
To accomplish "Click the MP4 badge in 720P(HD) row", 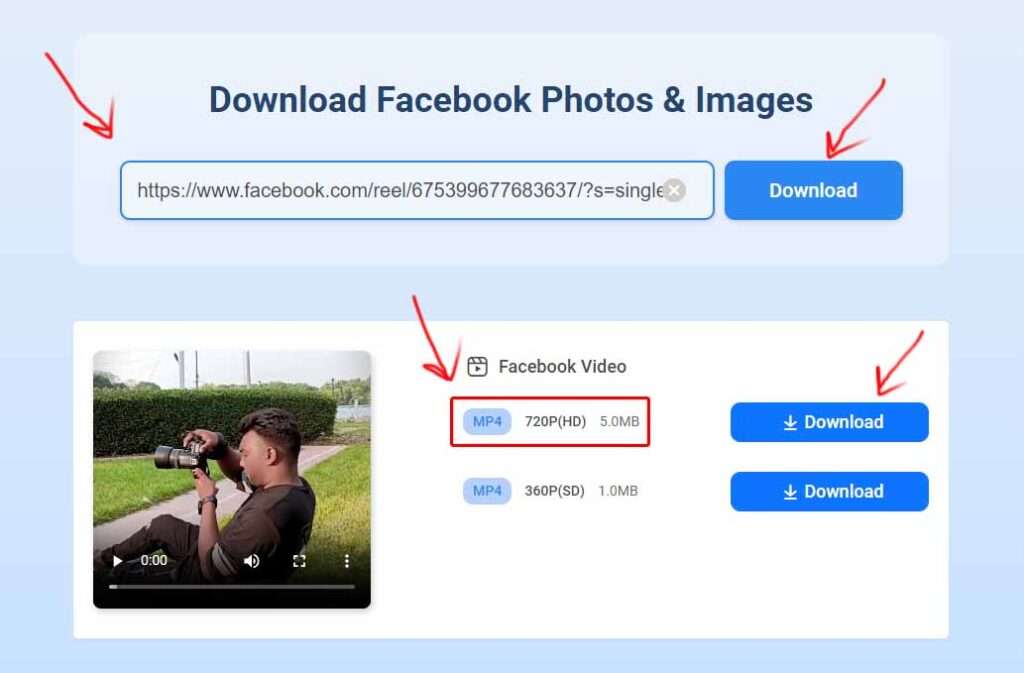I will tap(487, 422).
